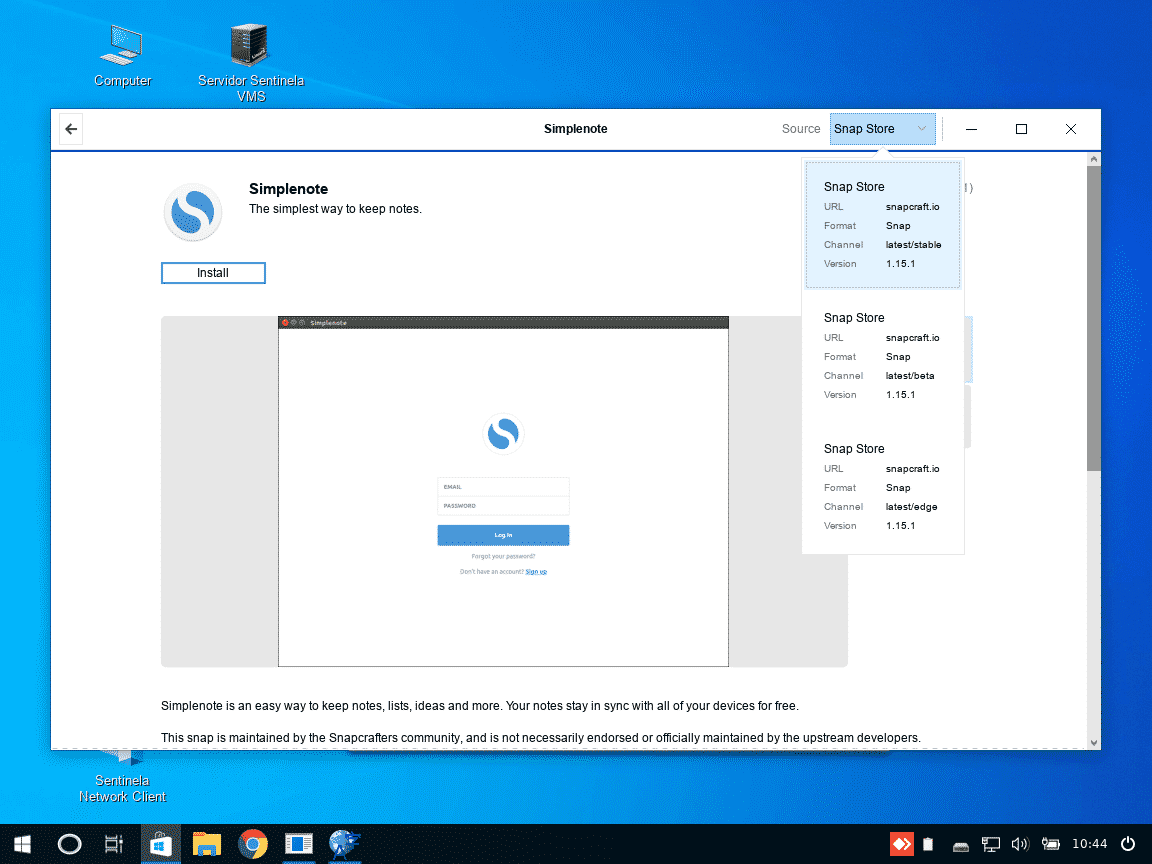The image size is (1152, 864).
Task: Open the Simplenote screenshot preview
Action: click(503, 491)
